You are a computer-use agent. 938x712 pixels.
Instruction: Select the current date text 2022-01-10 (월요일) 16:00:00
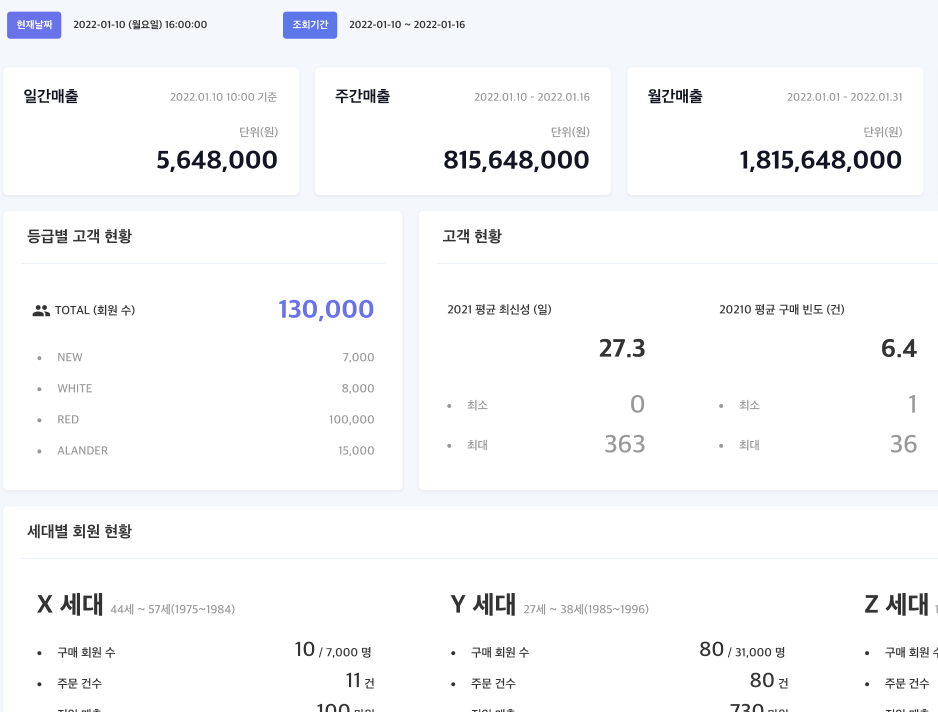[140, 25]
